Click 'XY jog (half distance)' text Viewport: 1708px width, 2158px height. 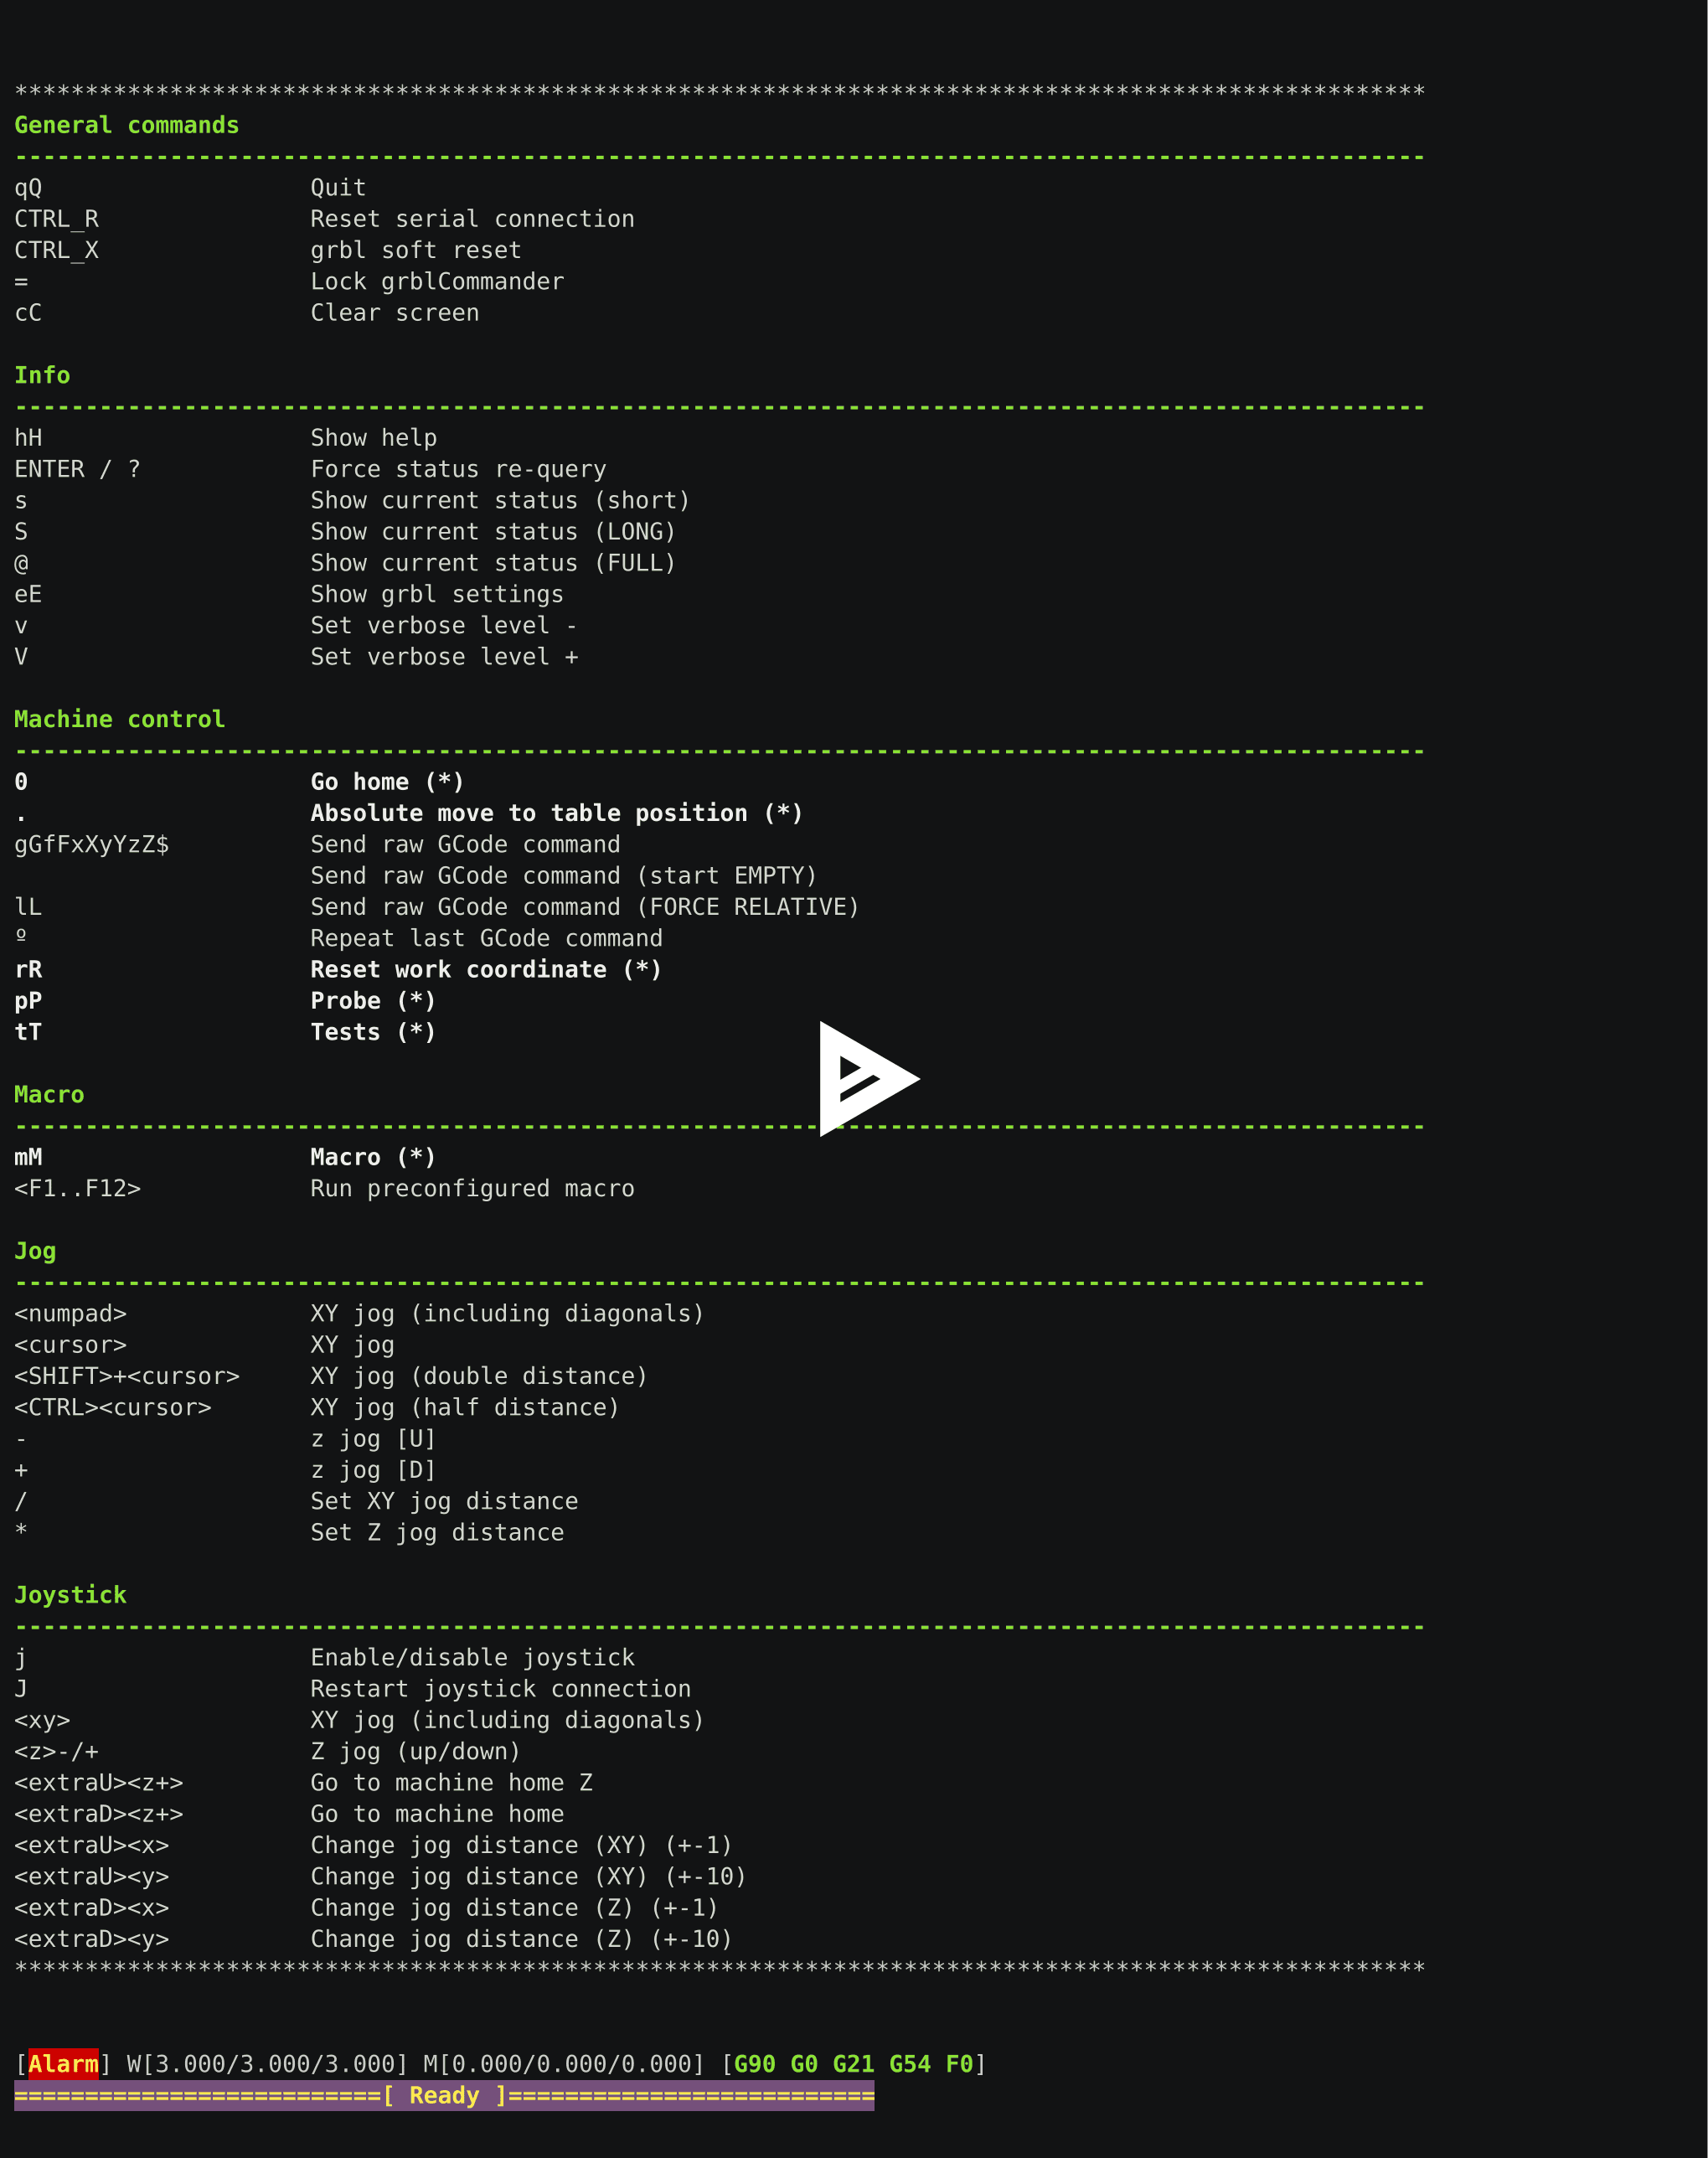465,1408
